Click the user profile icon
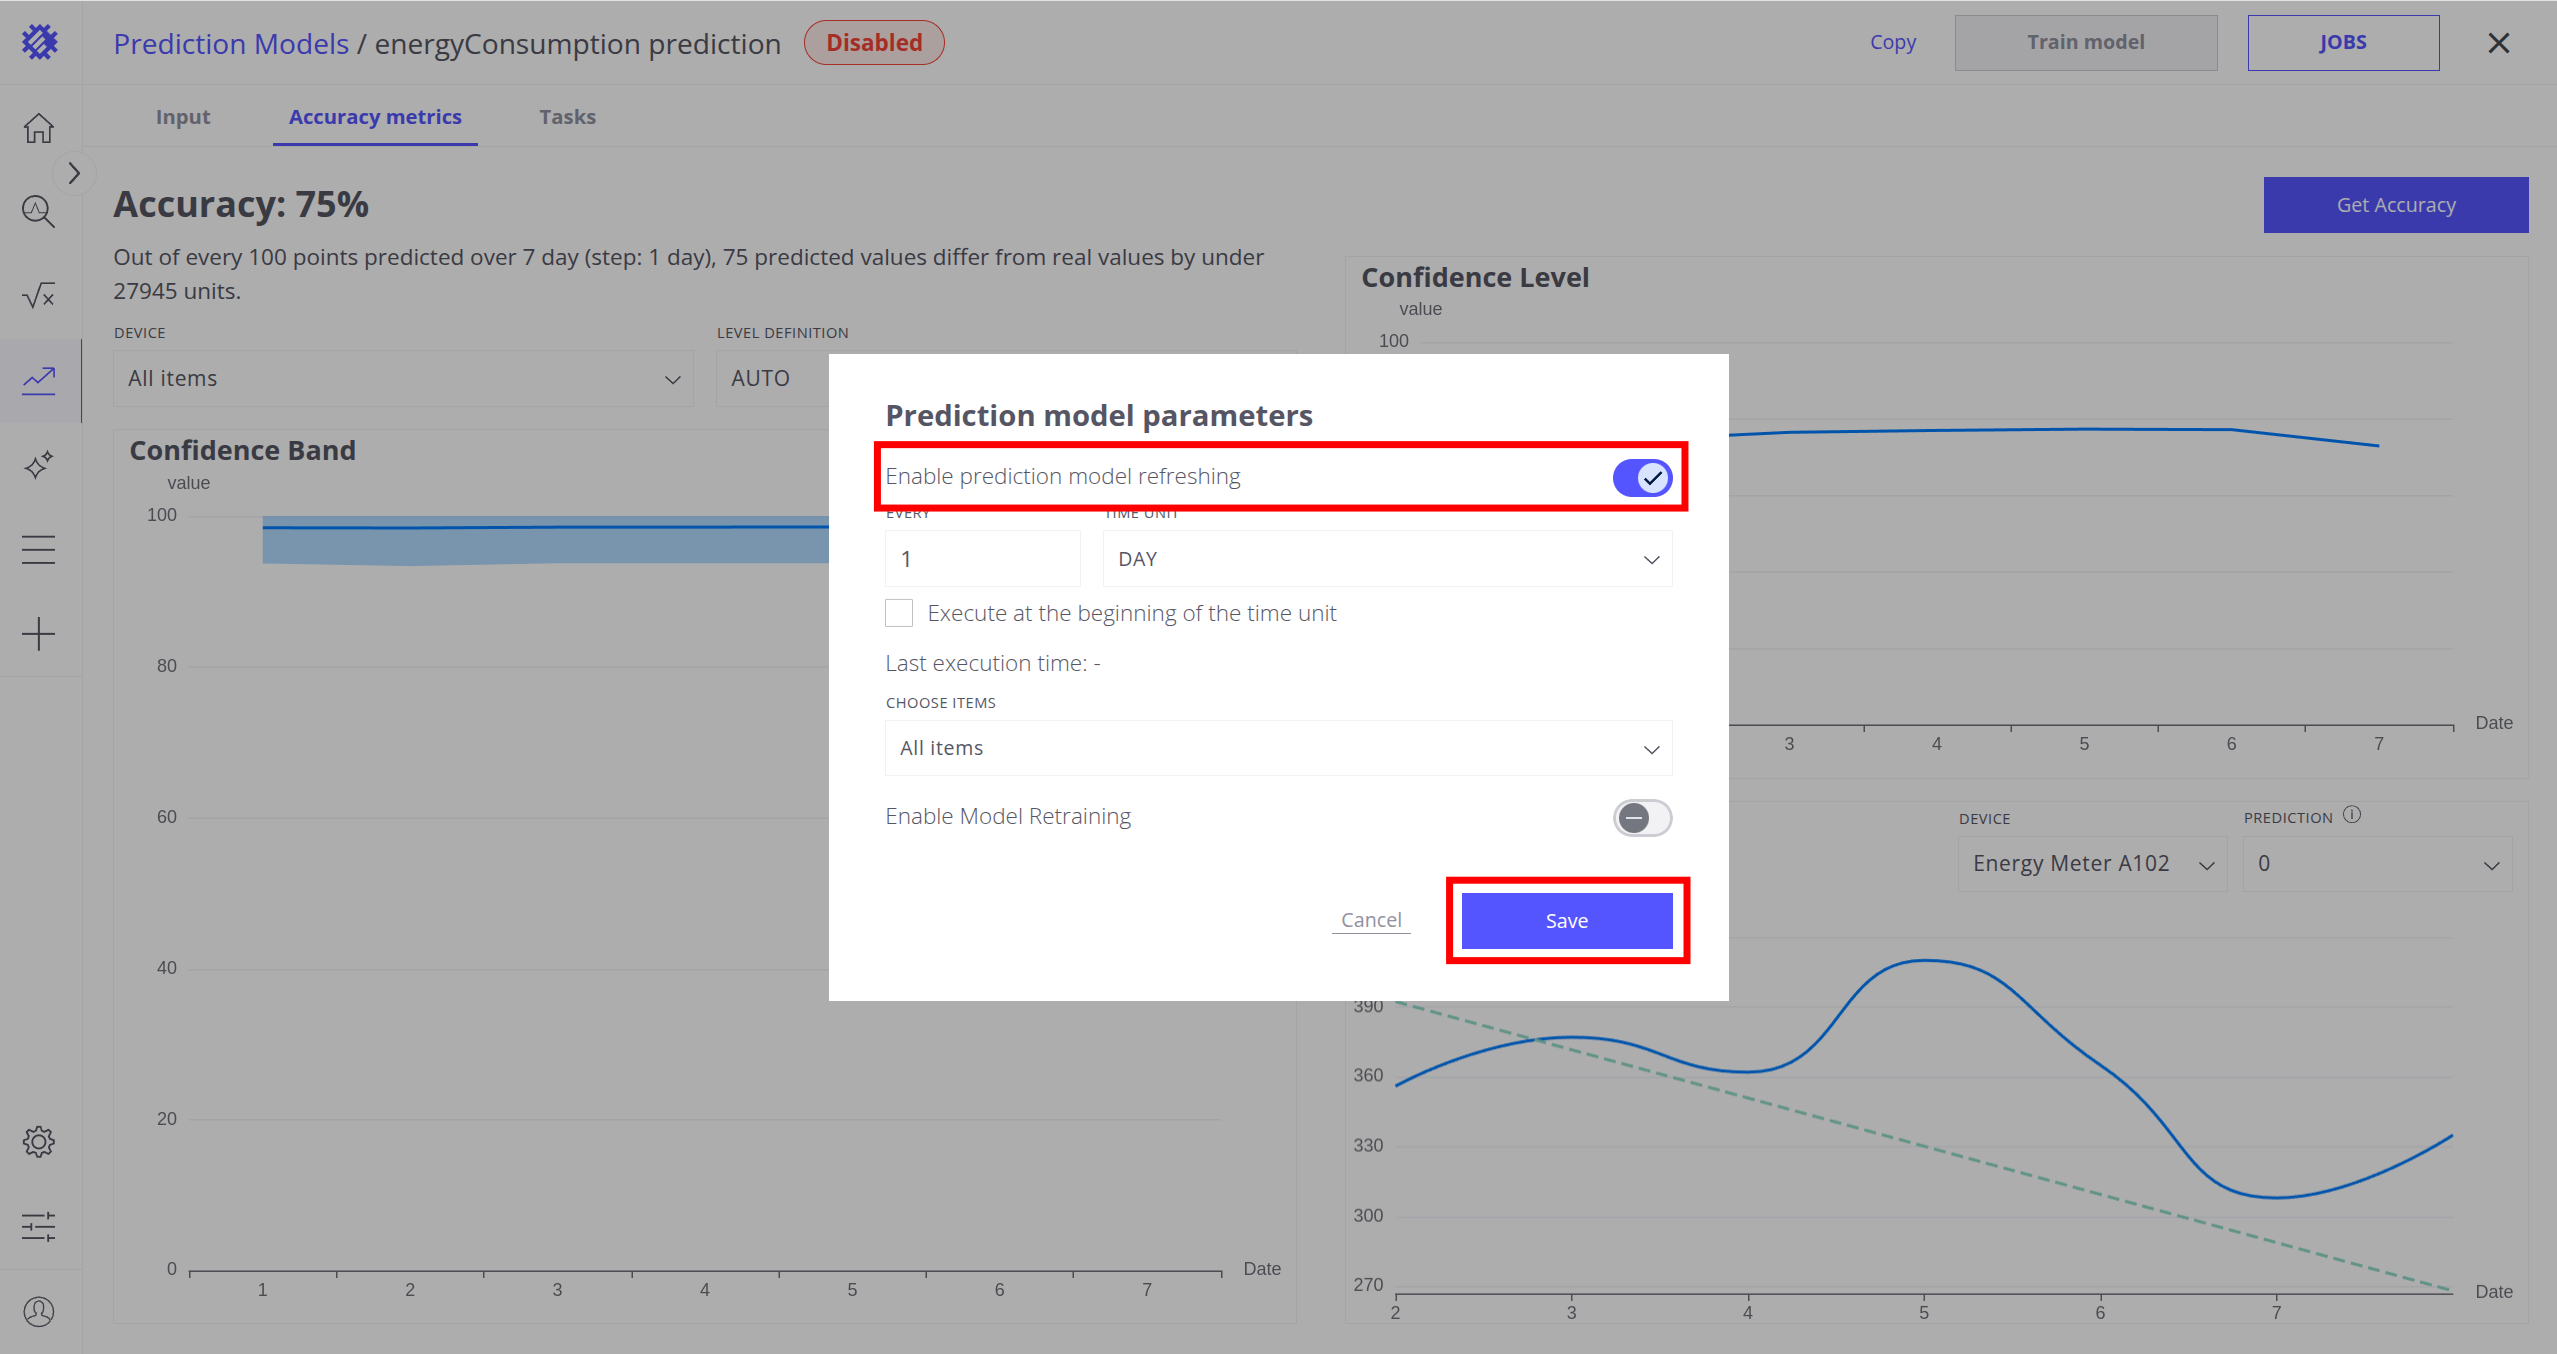Viewport: 2557px width, 1354px height. point(39,1311)
